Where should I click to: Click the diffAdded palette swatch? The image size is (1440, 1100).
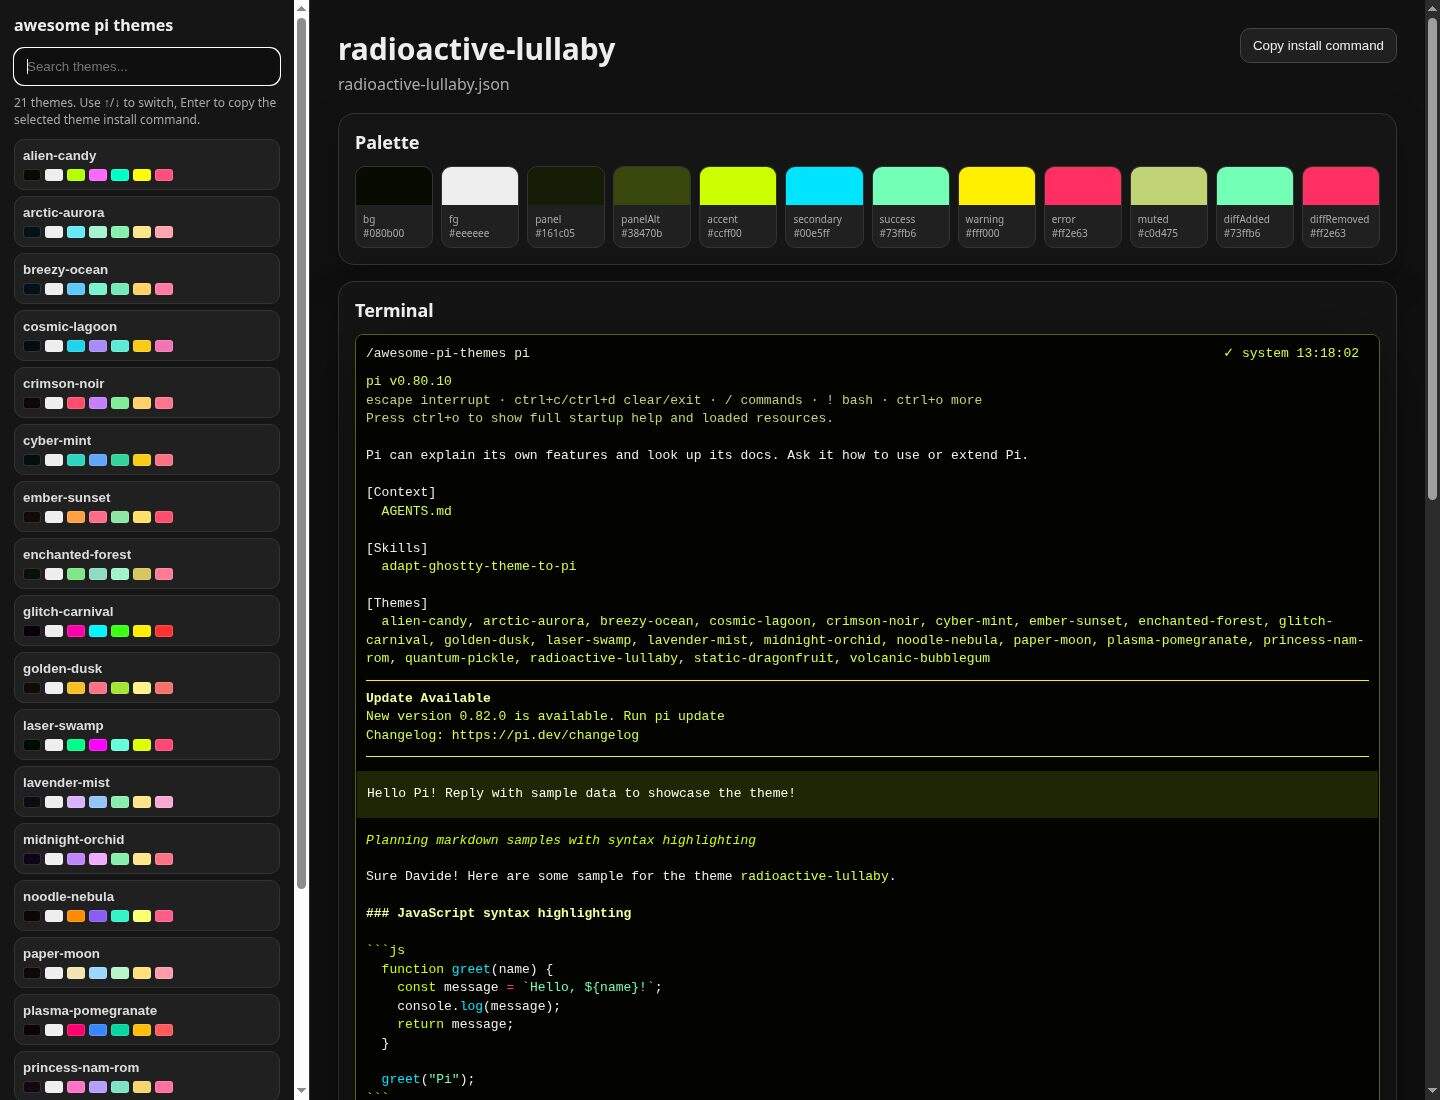(x=1254, y=206)
